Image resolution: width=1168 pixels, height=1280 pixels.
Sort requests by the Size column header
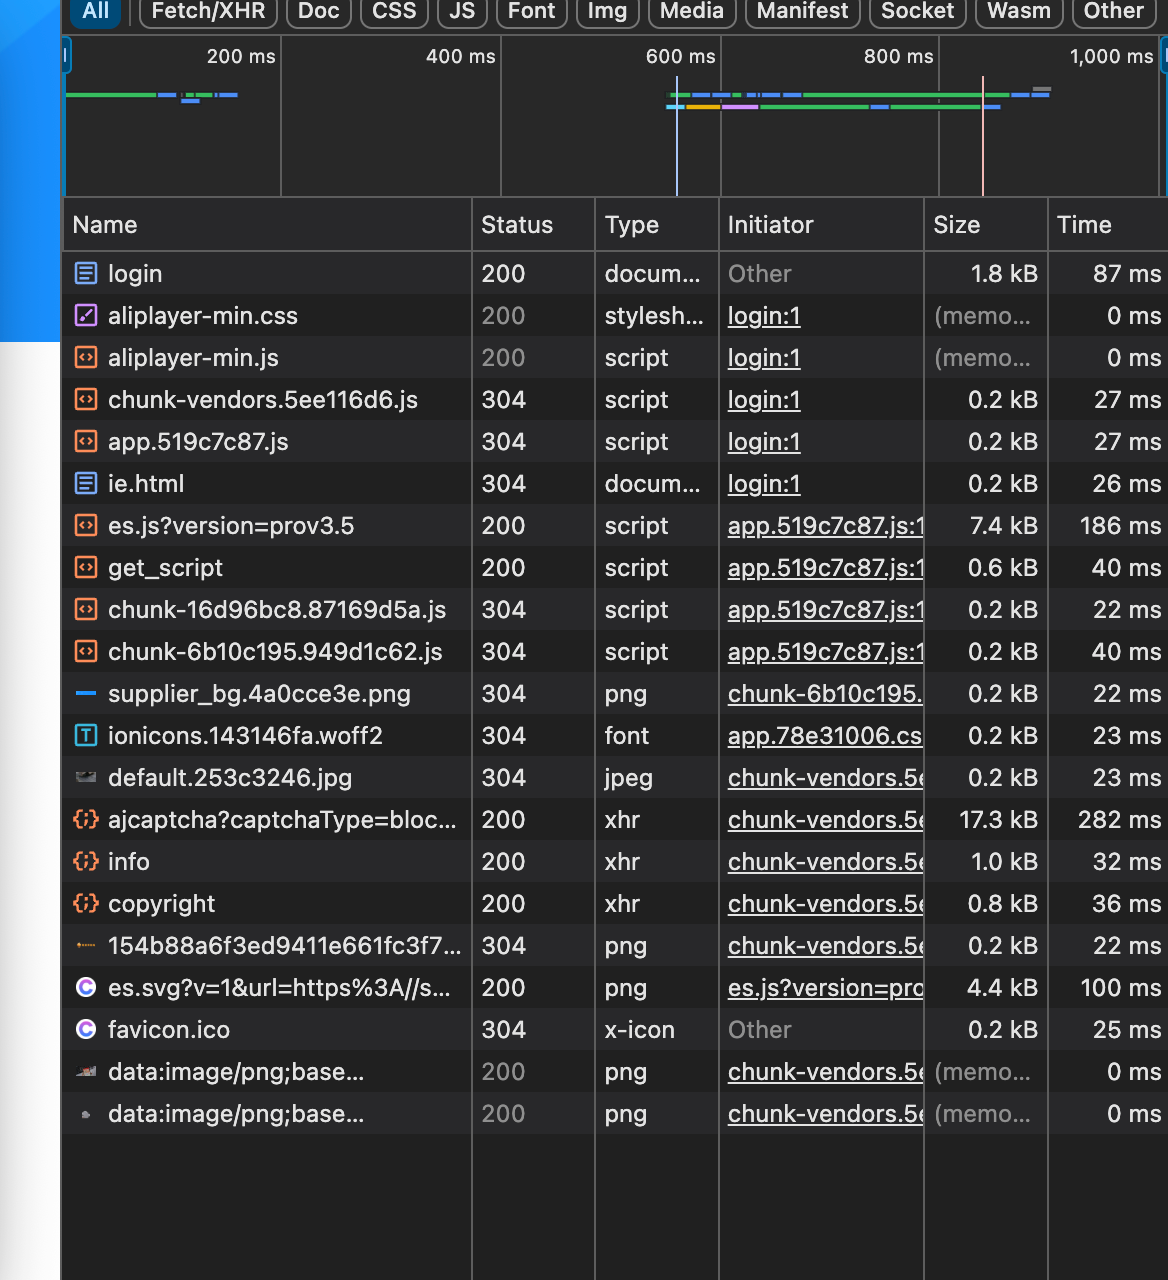click(x=957, y=225)
